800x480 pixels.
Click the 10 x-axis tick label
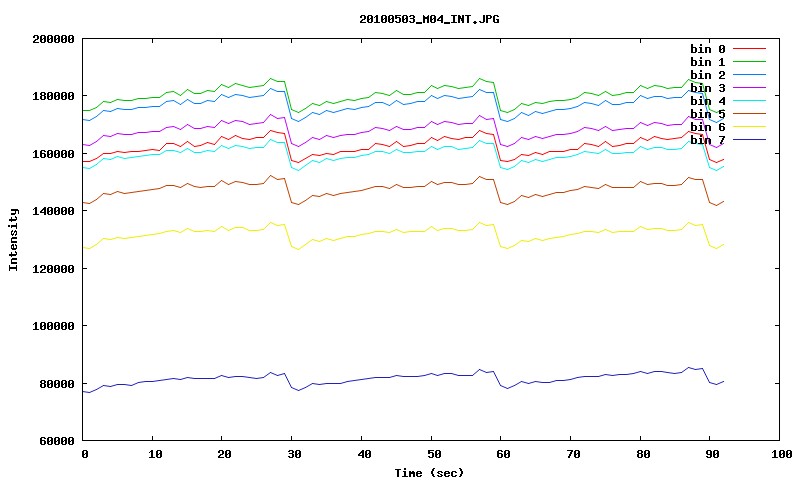(x=155, y=454)
